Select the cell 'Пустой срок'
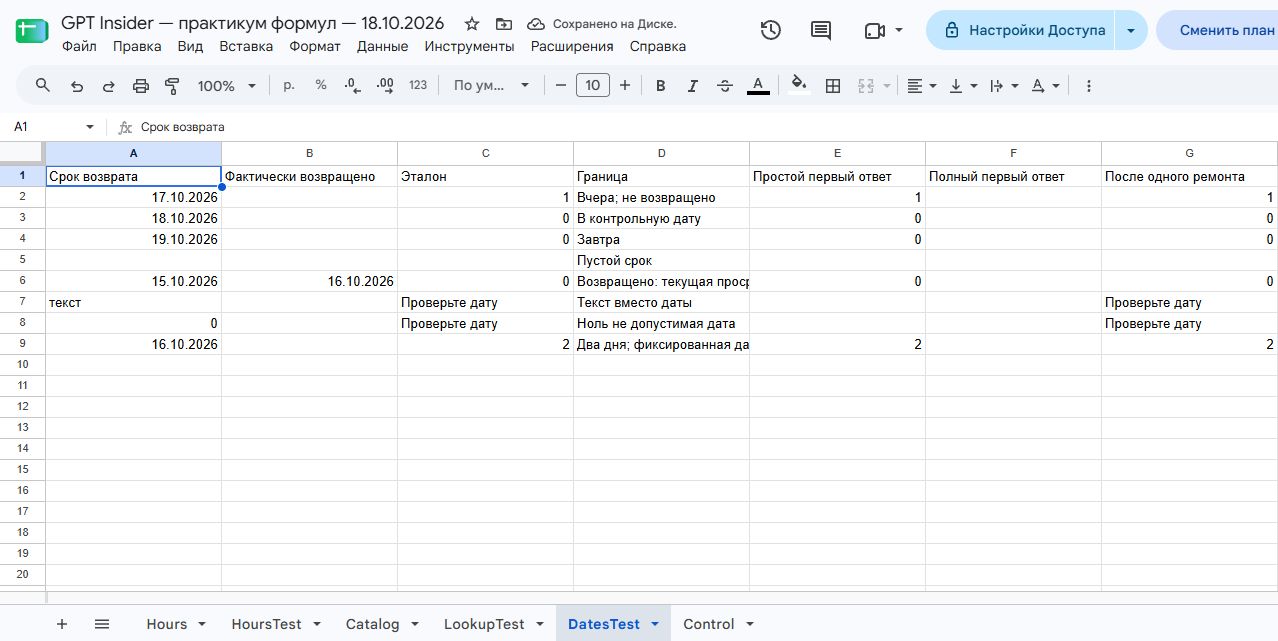The image size is (1278, 641). point(661,260)
